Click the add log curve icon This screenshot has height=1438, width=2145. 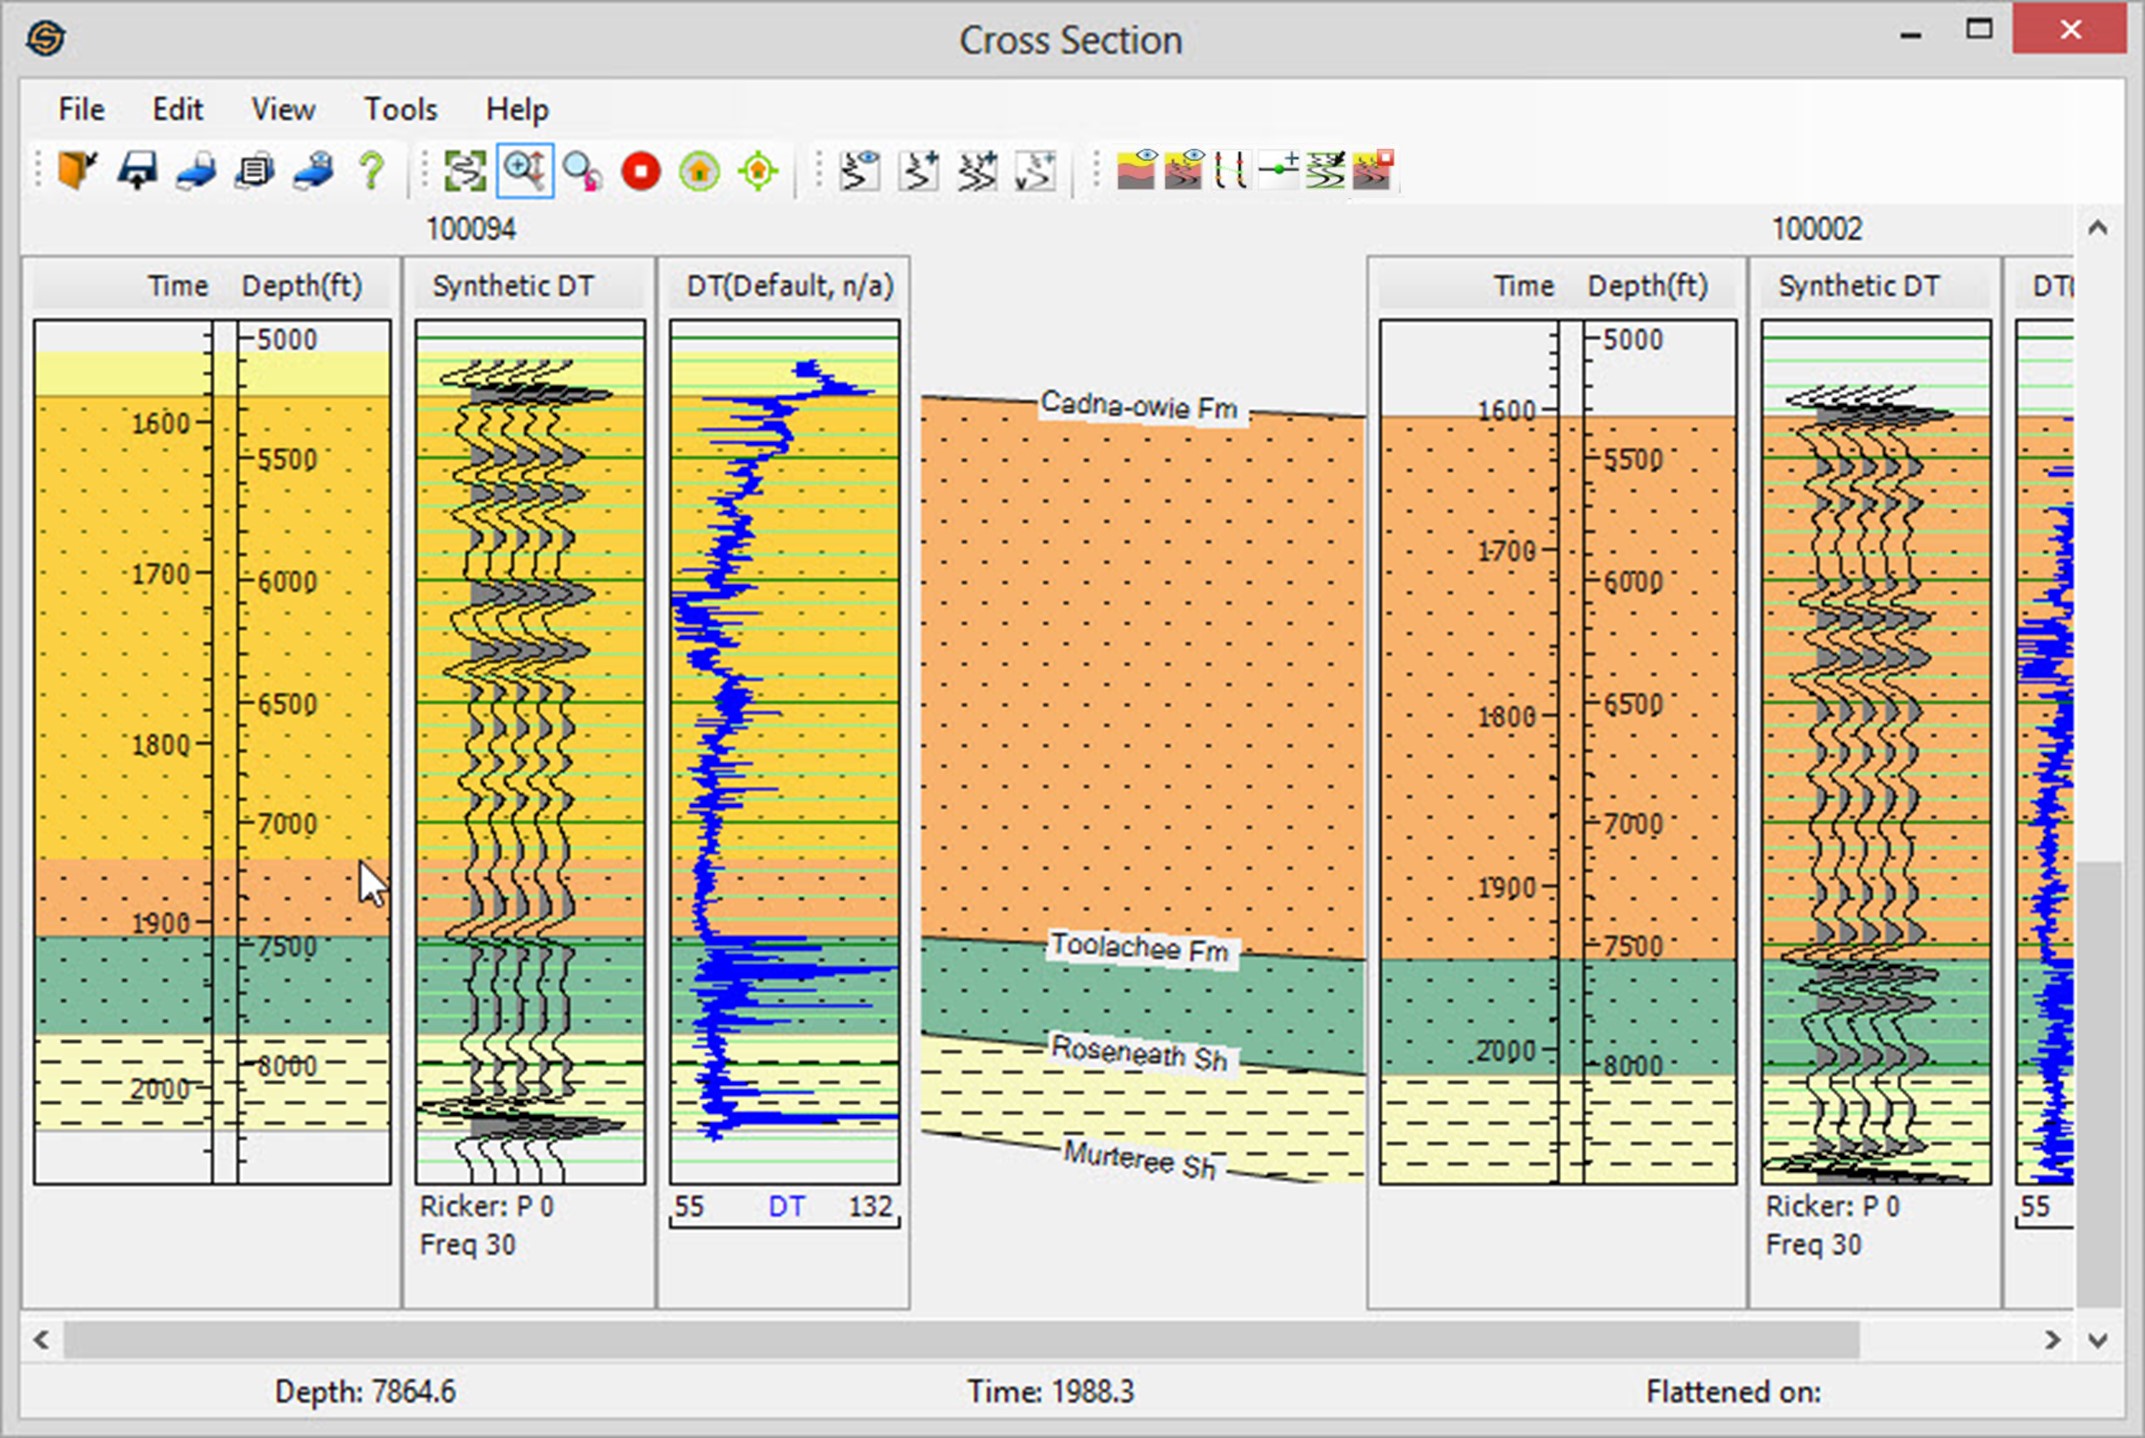coord(919,170)
